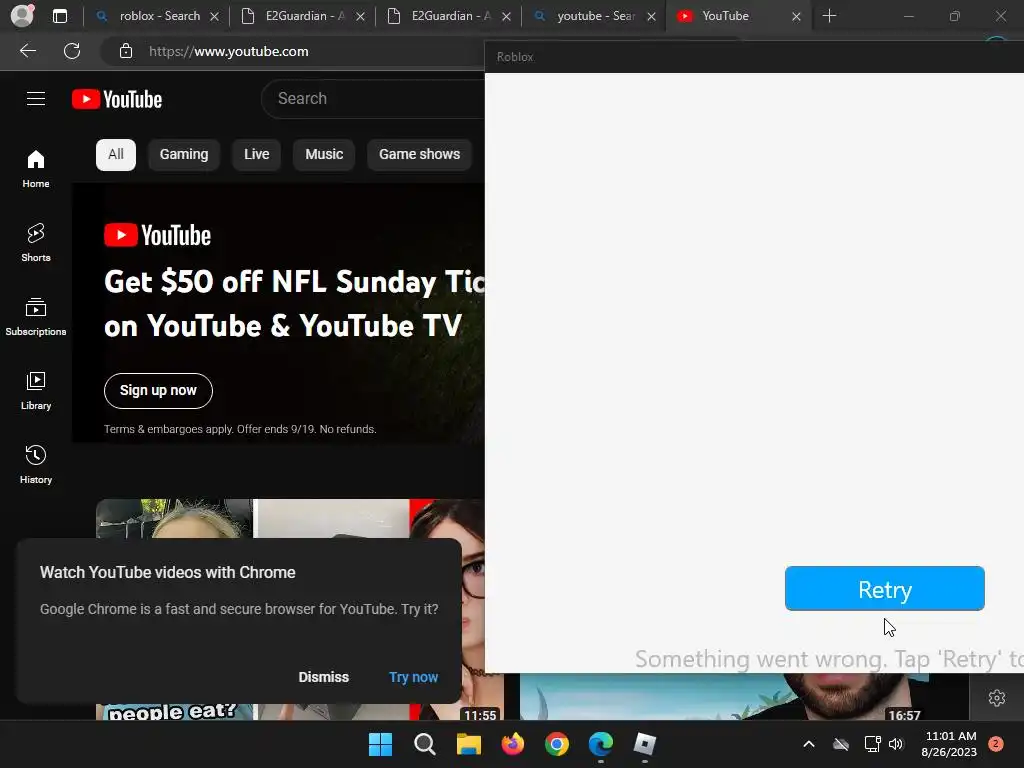Viewport: 1024px width, 768px height.
Task: Click Sign up now on NFL banner
Action: click(x=158, y=391)
